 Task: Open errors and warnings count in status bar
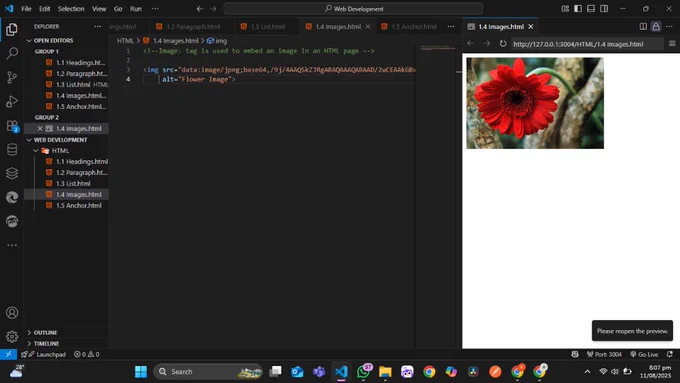tap(86, 354)
